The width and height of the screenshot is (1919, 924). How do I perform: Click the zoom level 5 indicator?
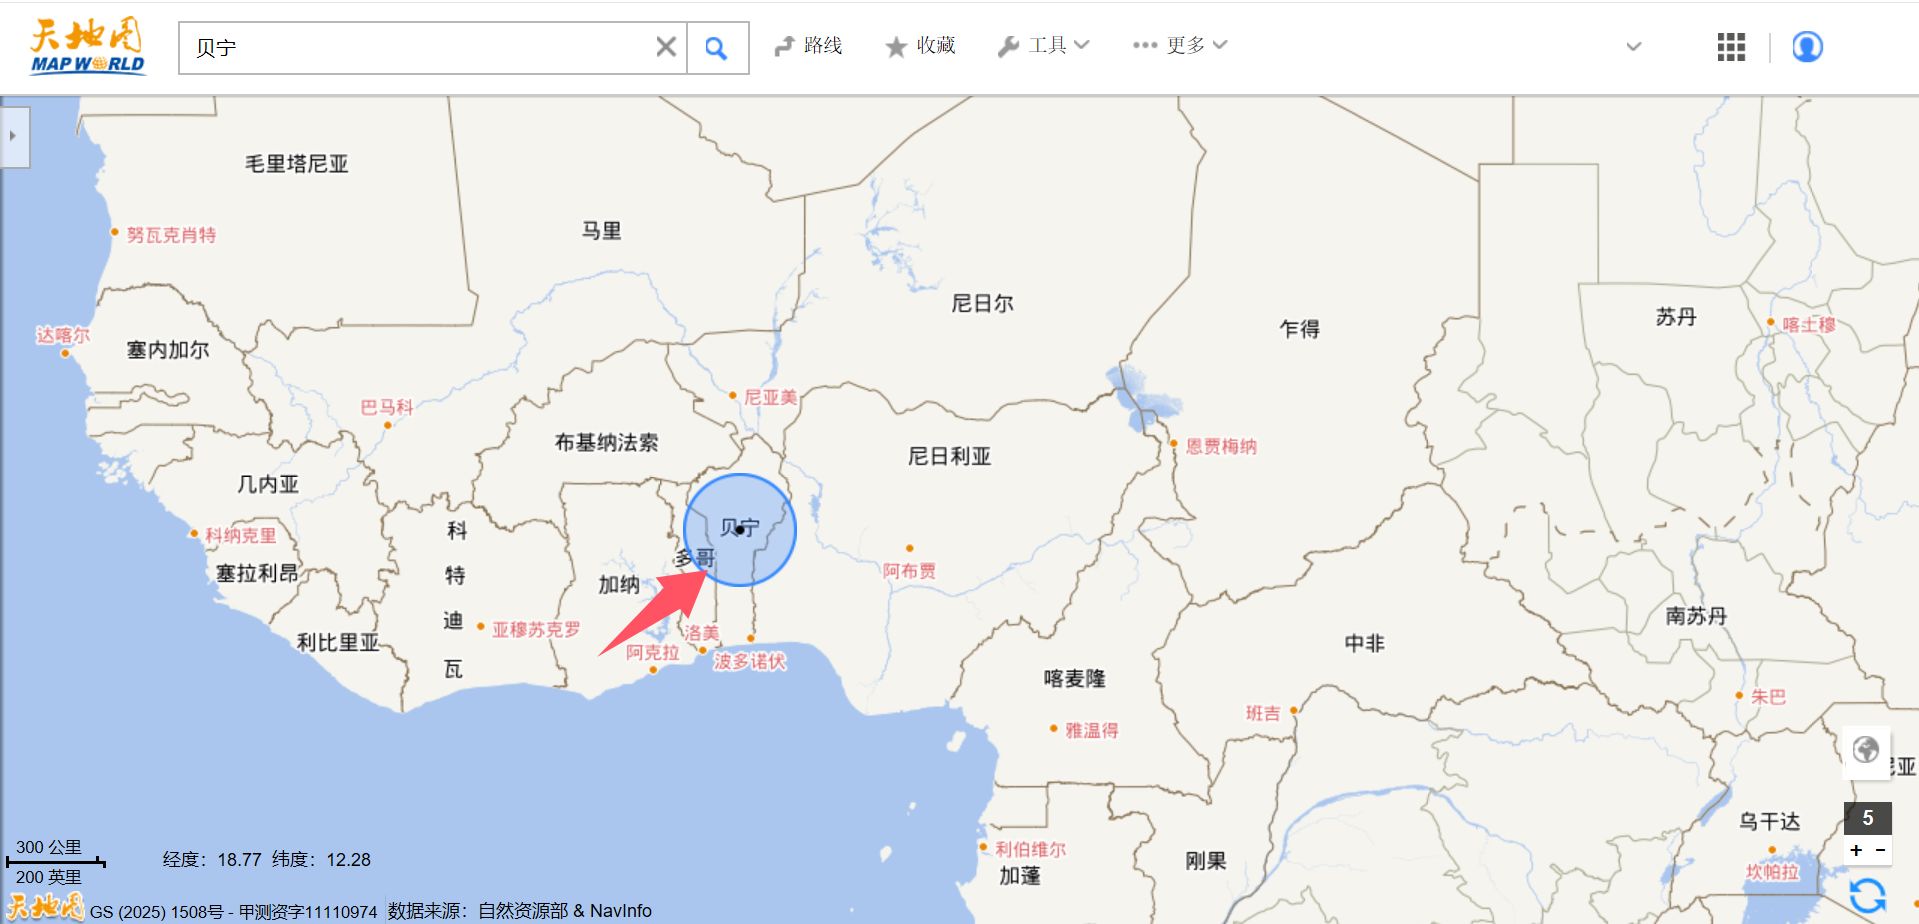1867,817
